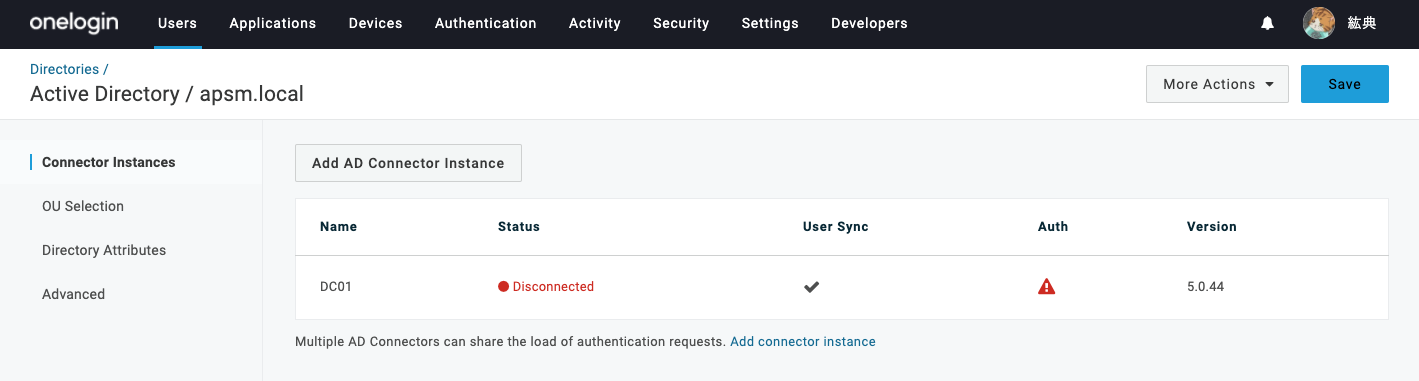Click the Auth warning triangle for DC01
The height and width of the screenshot is (381, 1419).
point(1047,287)
